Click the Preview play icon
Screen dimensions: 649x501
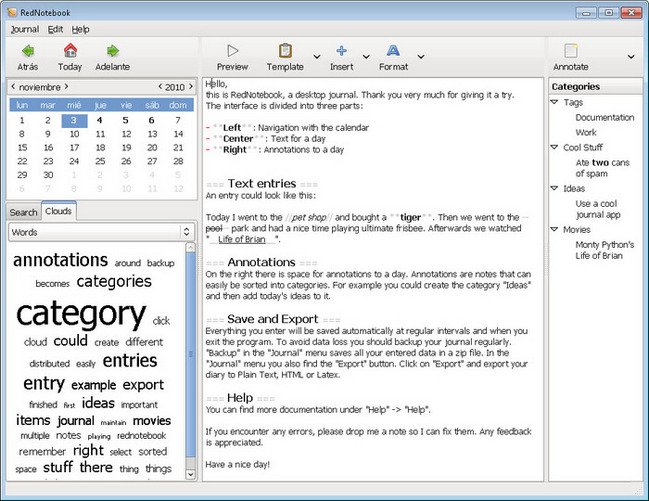[233, 51]
